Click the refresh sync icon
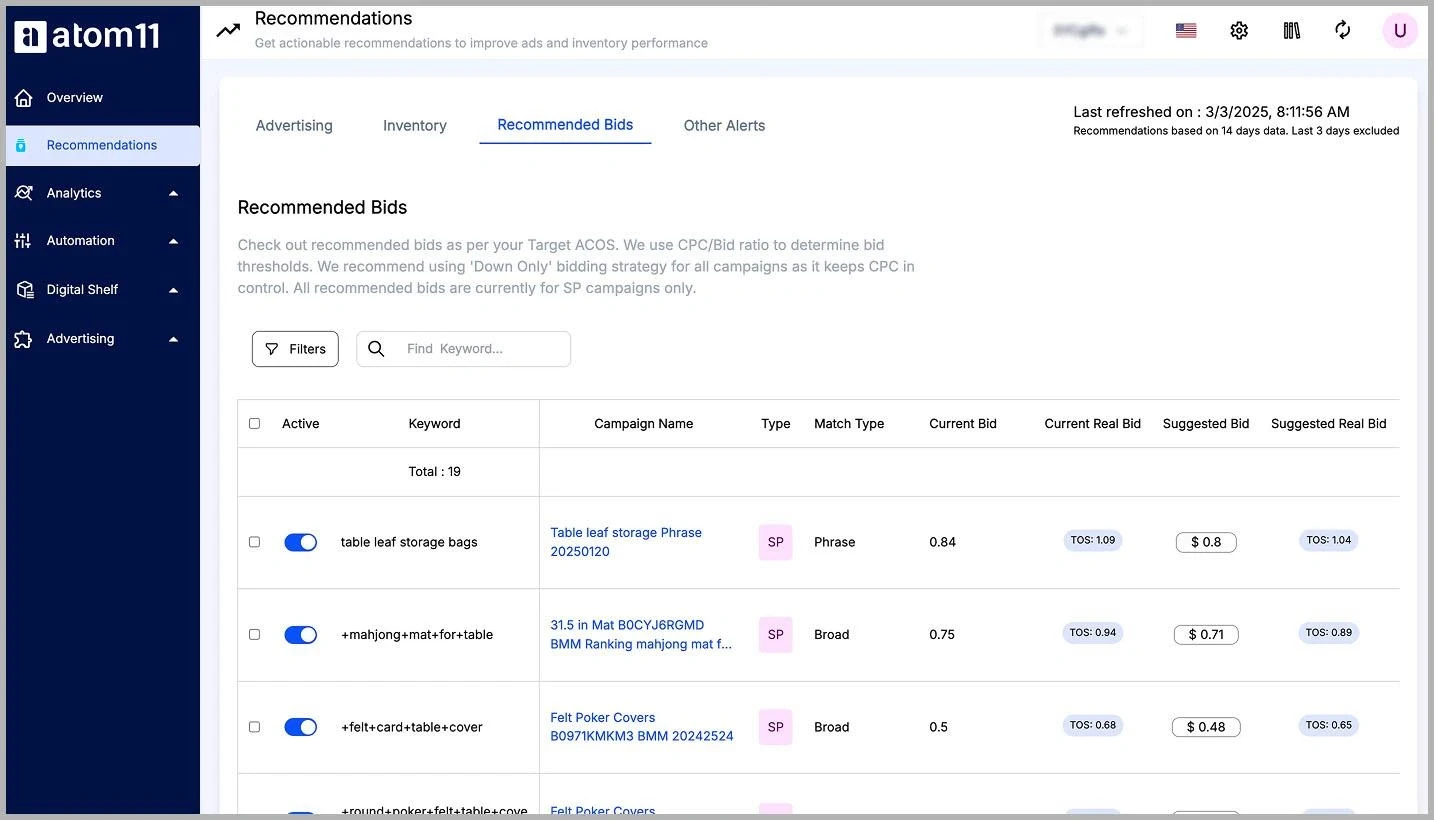 1343,30
